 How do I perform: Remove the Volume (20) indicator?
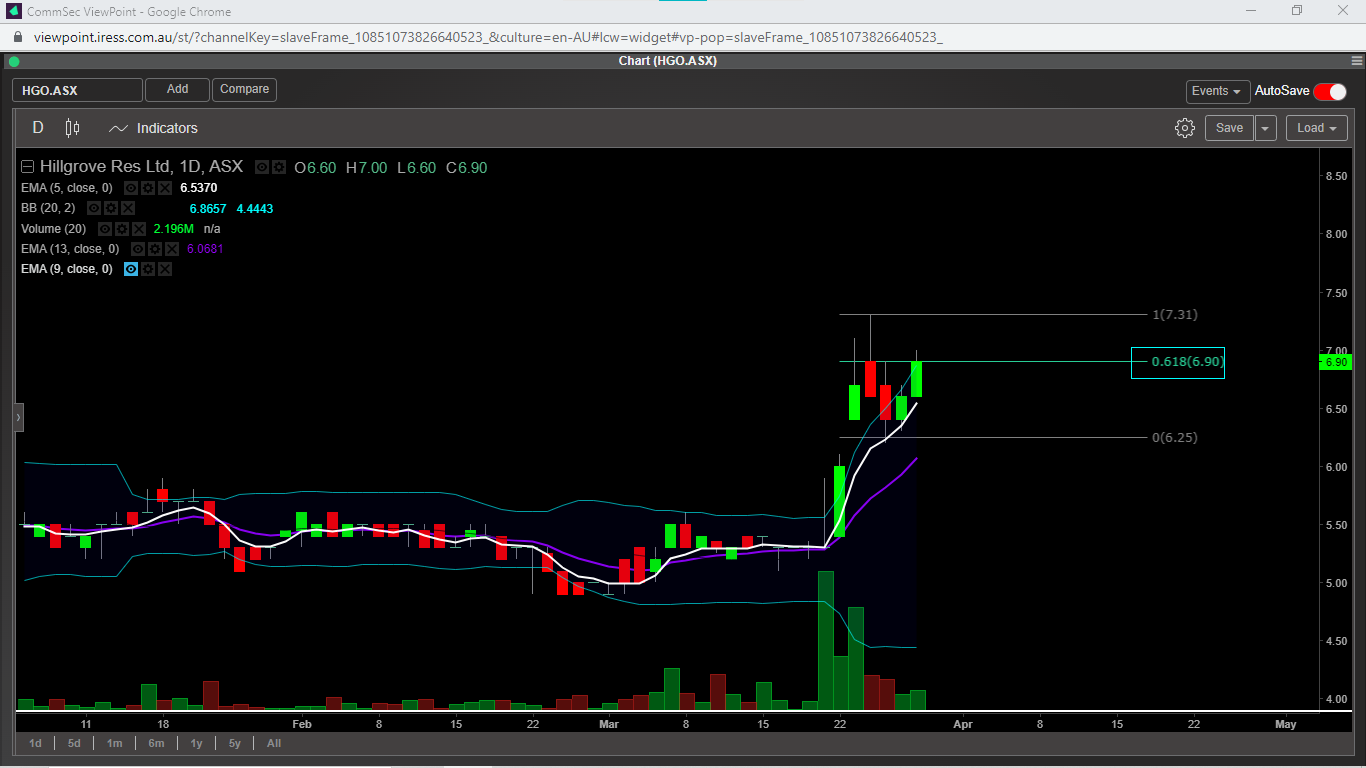(x=140, y=229)
